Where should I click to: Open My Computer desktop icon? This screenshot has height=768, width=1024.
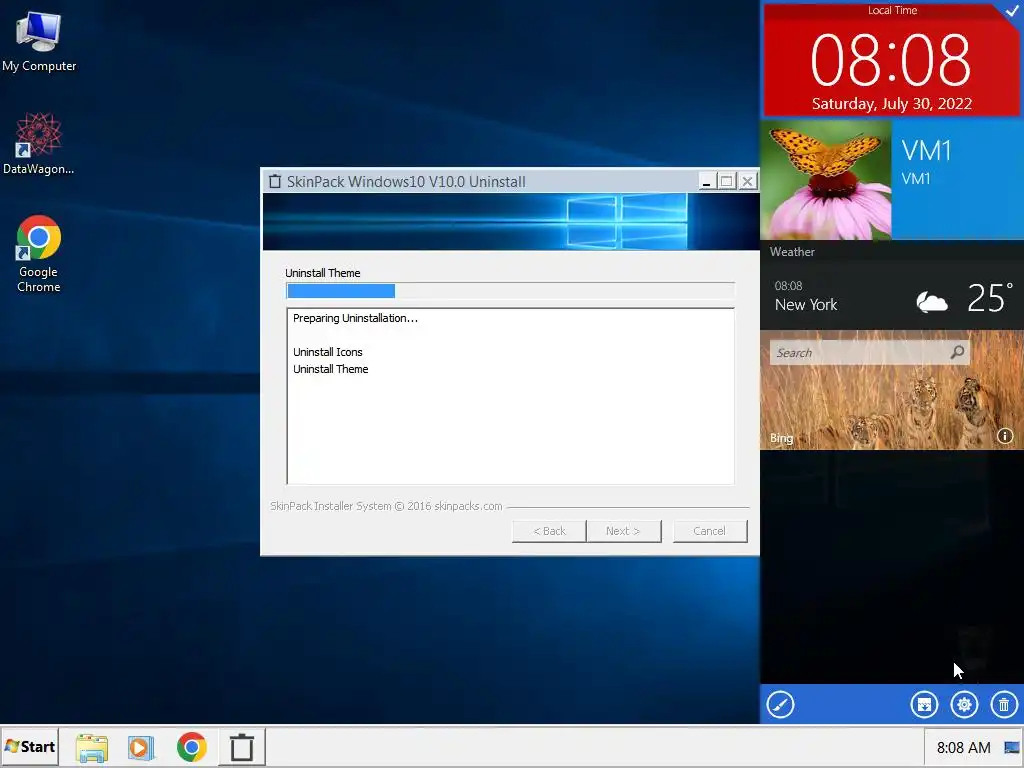point(39,41)
